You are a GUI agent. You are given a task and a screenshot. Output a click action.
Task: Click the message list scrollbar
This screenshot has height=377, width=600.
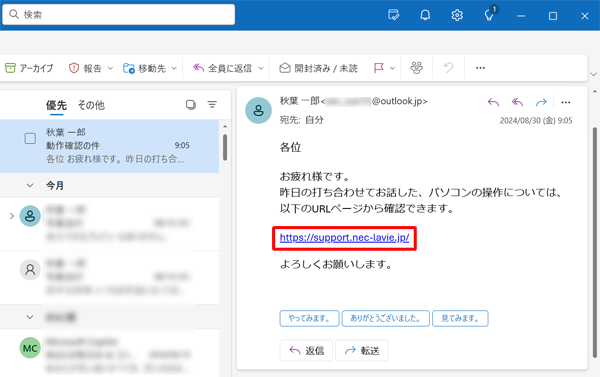(x=225, y=147)
